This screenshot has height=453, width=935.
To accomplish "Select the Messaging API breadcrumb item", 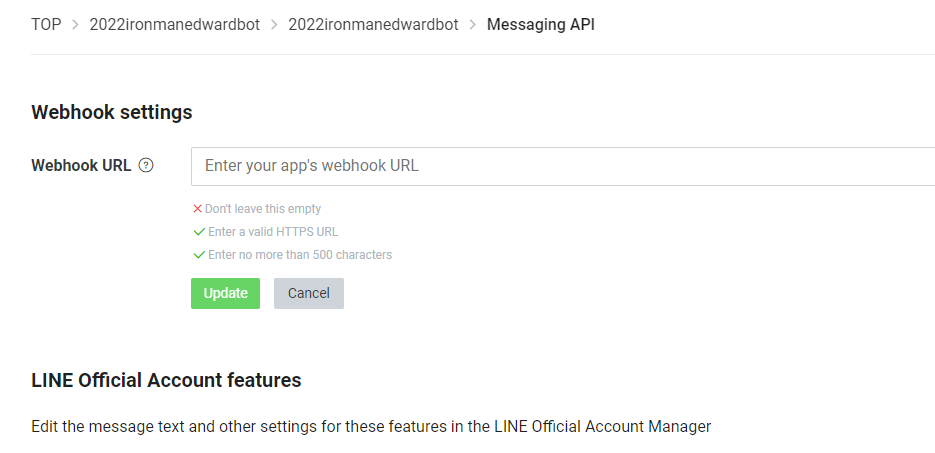I will pos(540,24).
